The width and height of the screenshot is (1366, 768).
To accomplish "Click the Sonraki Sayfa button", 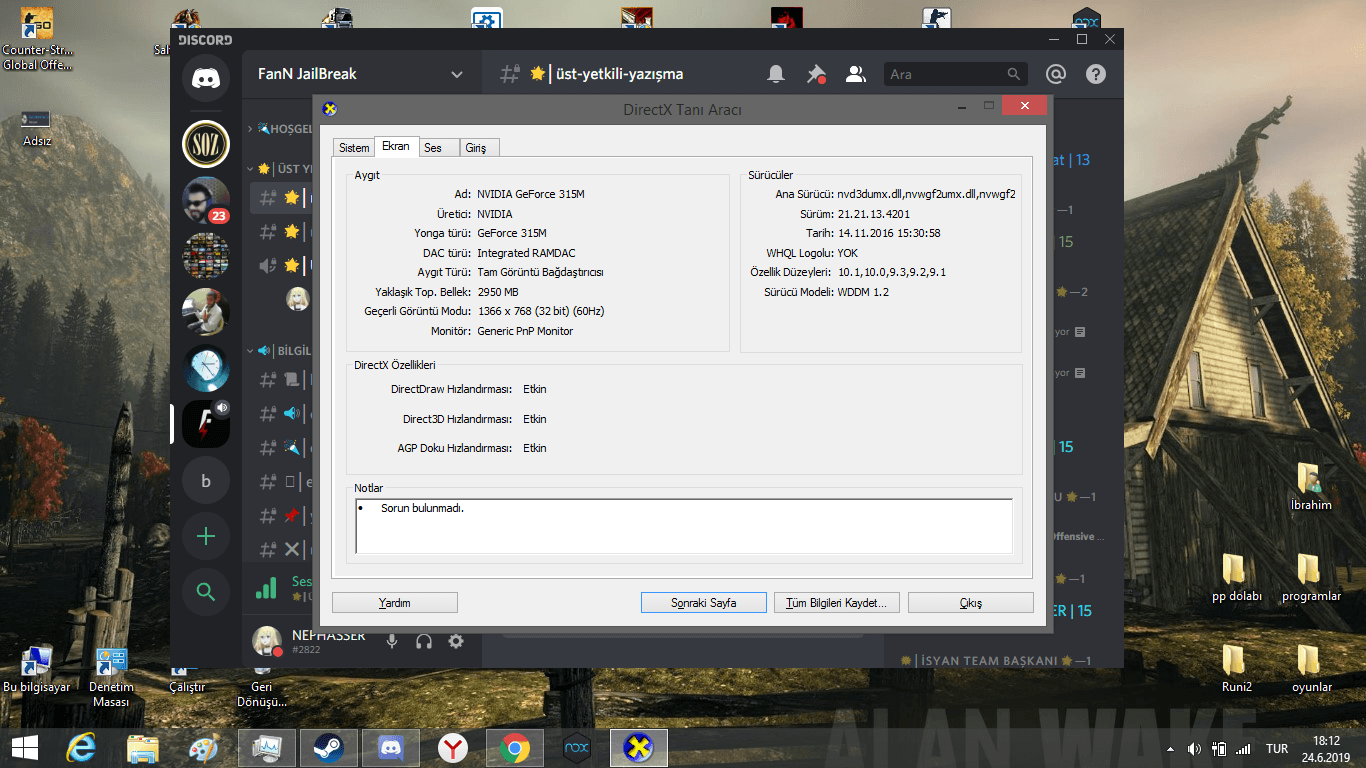I will tap(704, 603).
